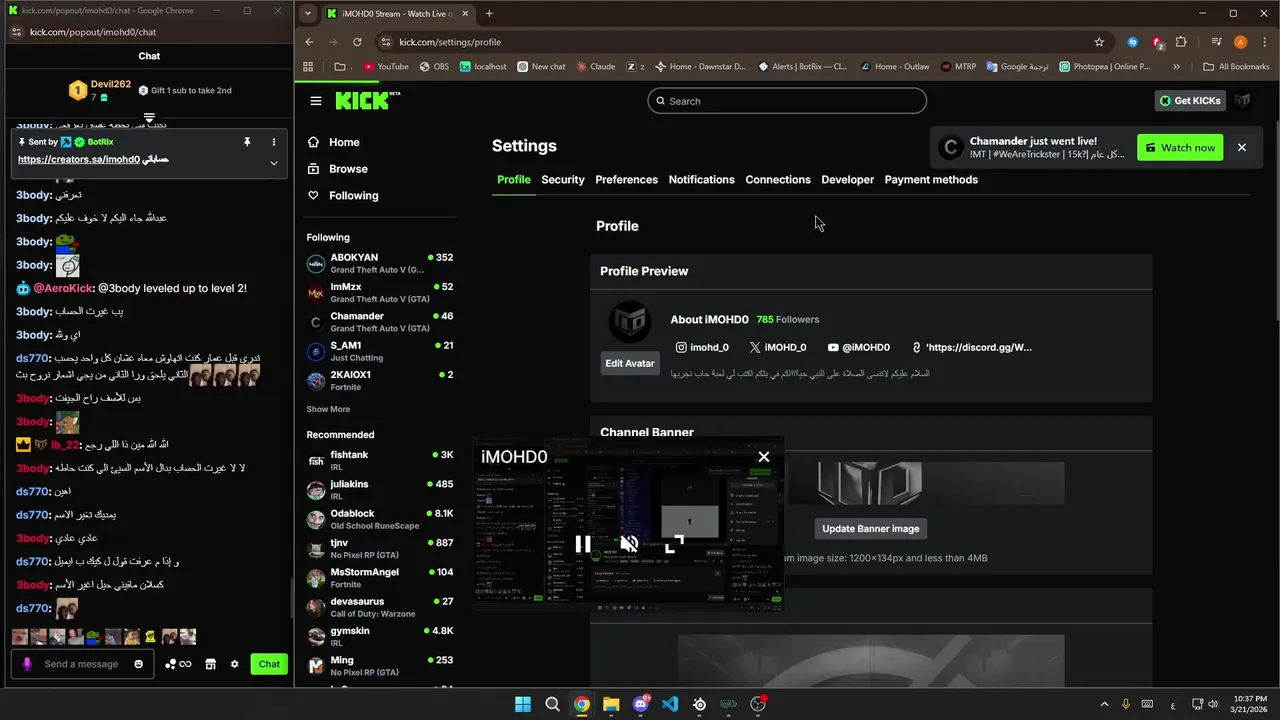Image resolution: width=1280 pixels, height=720 pixels.
Task: Pause the iMOHD0 mini player
Action: click(583, 544)
